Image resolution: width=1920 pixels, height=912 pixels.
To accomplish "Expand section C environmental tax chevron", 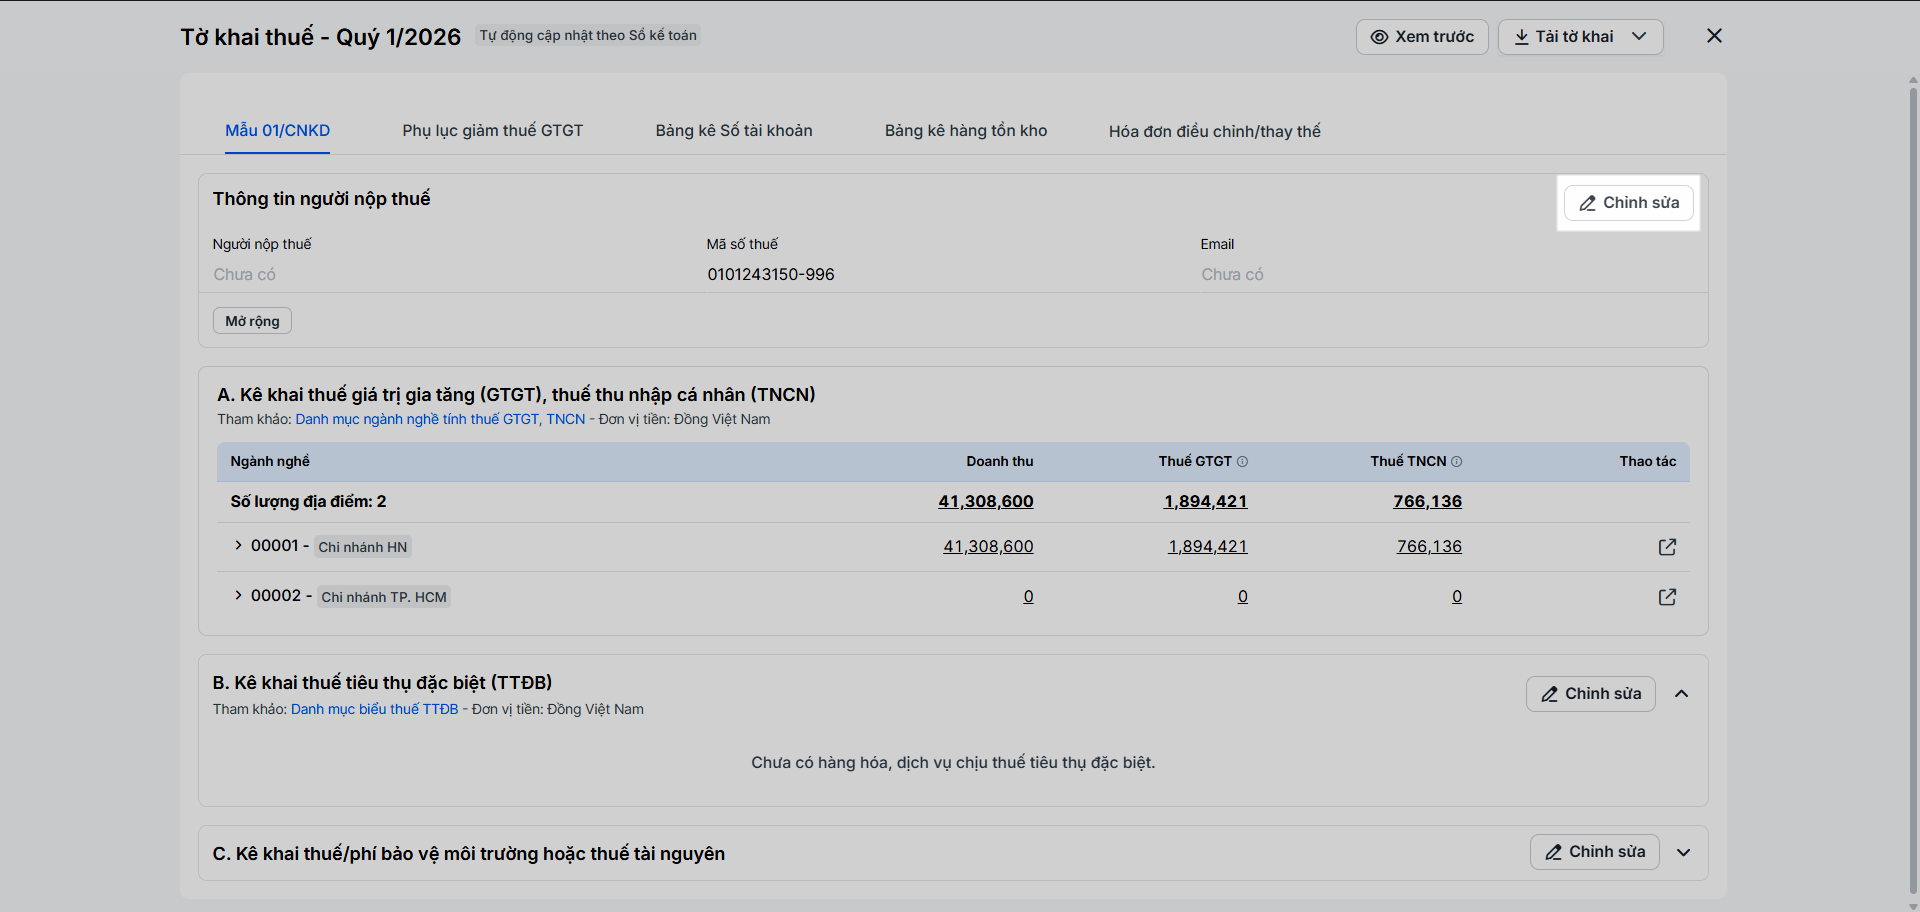I will tap(1684, 853).
